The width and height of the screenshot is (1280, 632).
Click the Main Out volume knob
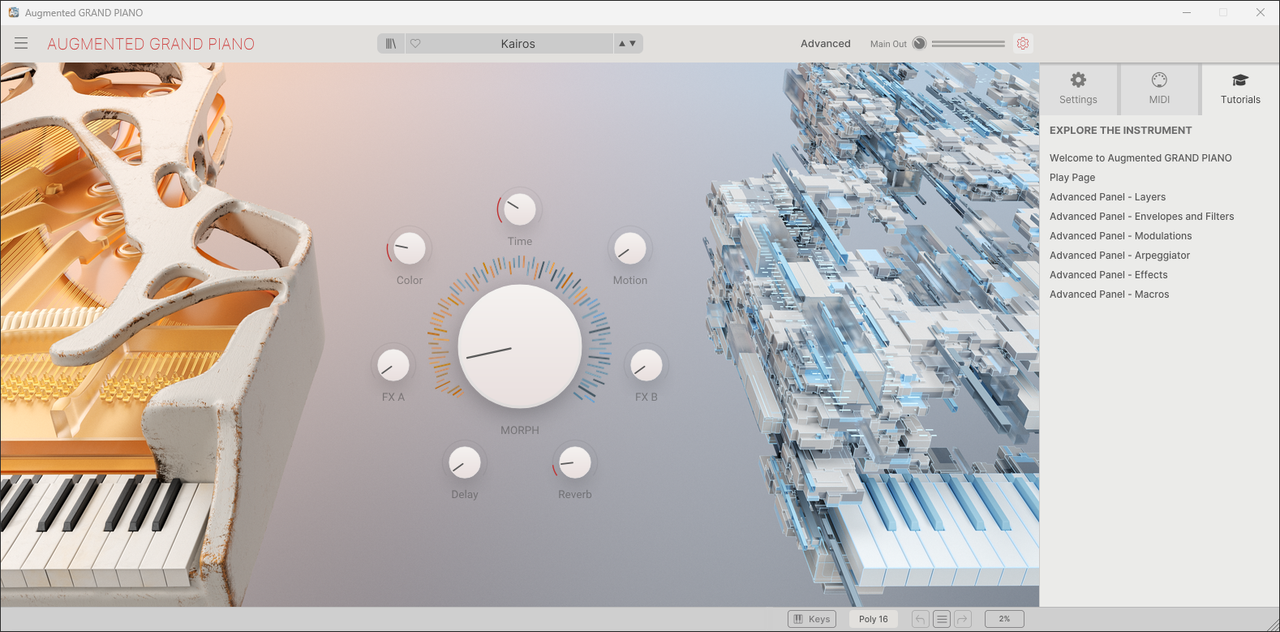(919, 44)
